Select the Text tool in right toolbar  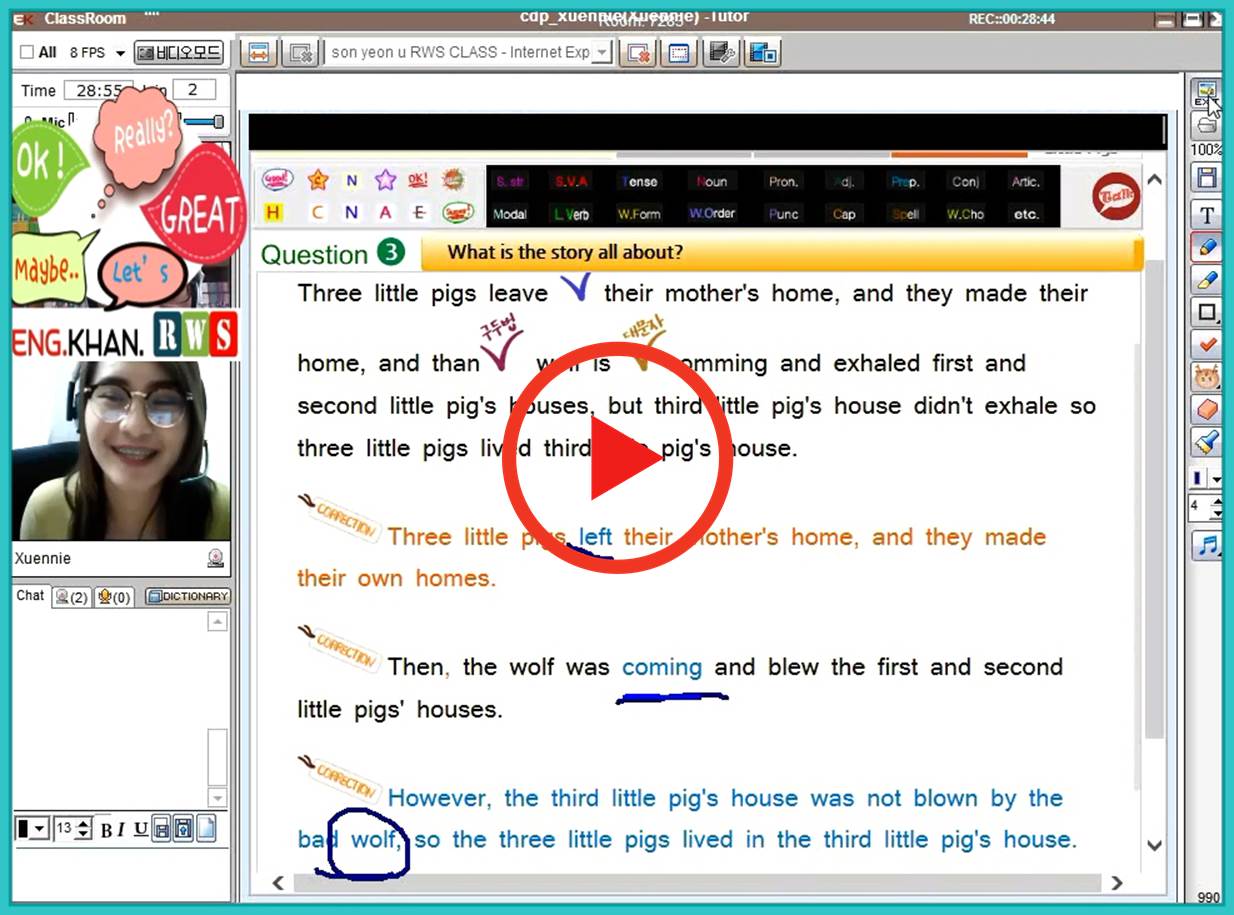(1207, 214)
